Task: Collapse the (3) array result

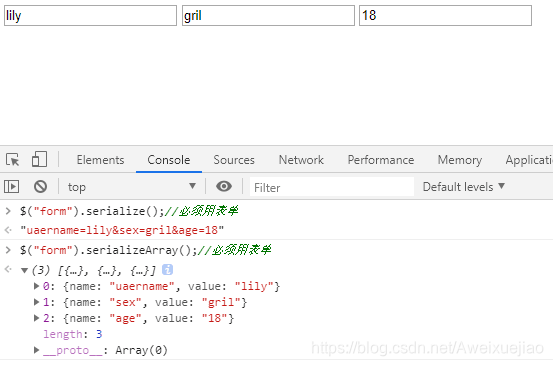Action: pos(24,270)
